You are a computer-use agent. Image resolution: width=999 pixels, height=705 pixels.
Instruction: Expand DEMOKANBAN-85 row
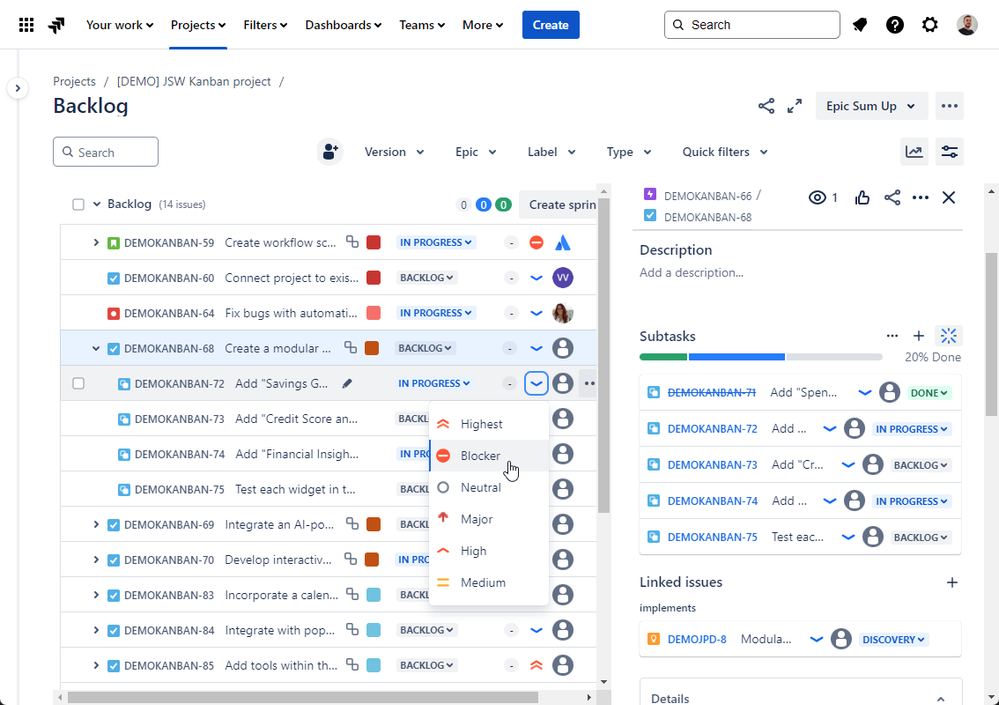point(96,666)
